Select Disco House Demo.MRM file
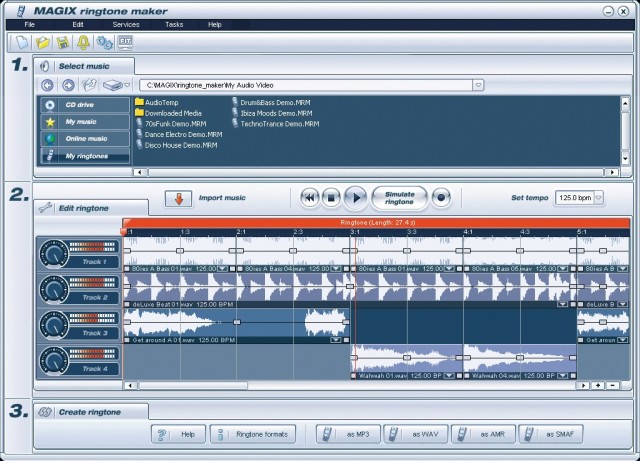The width and height of the screenshot is (640, 461). [x=177, y=145]
